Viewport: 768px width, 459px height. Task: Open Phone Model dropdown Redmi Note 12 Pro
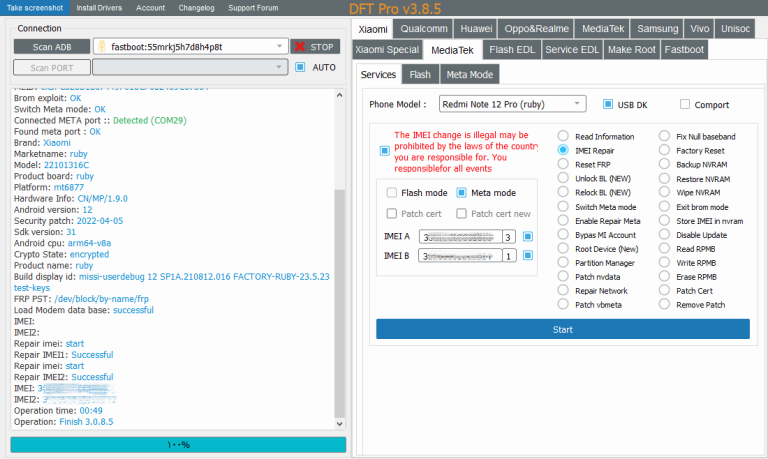coord(513,104)
